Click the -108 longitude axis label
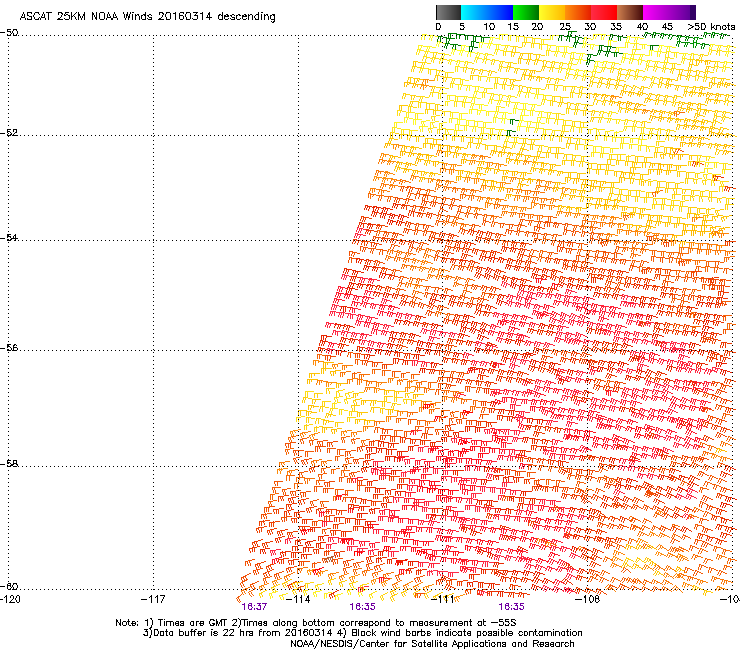 click(x=588, y=599)
